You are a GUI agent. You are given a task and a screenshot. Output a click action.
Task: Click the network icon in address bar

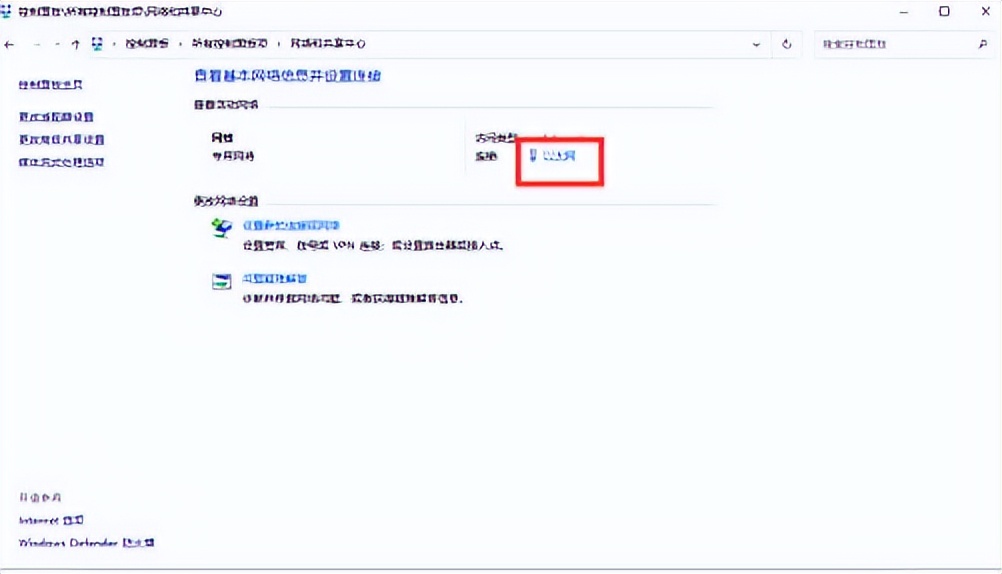(x=98, y=44)
